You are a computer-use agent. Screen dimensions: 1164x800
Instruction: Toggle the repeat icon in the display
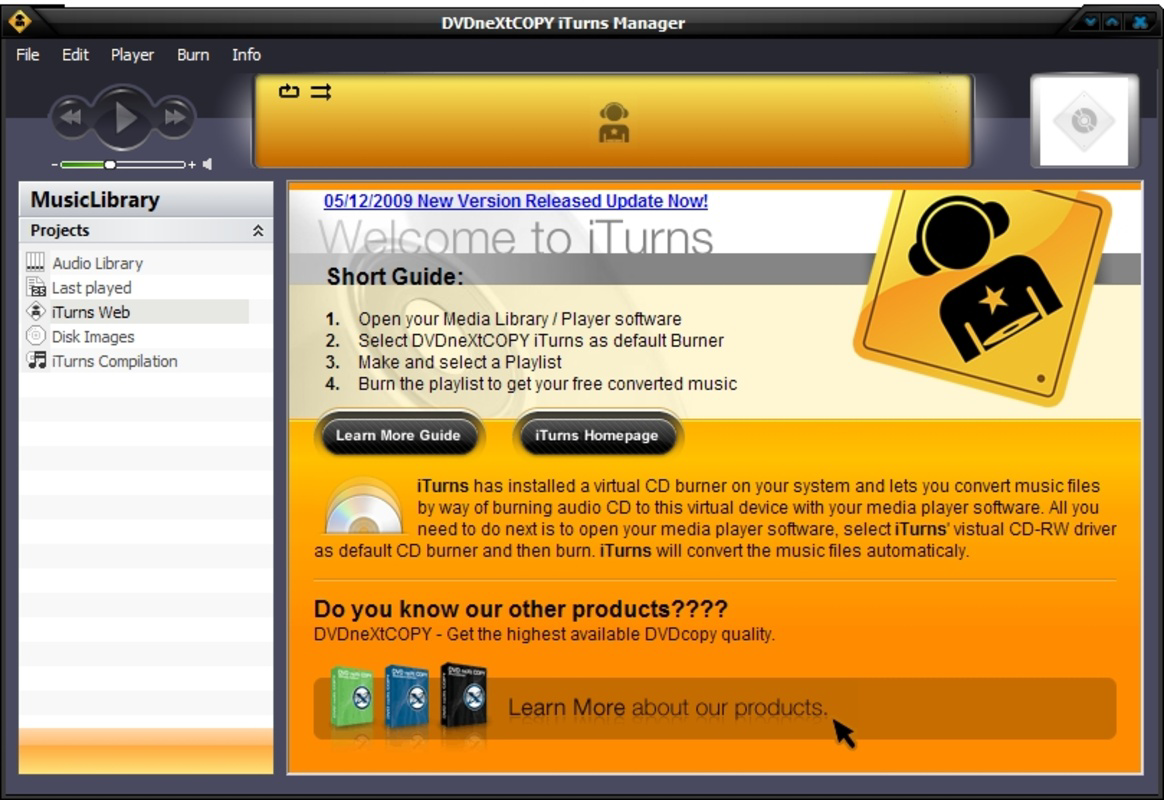(x=289, y=91)
